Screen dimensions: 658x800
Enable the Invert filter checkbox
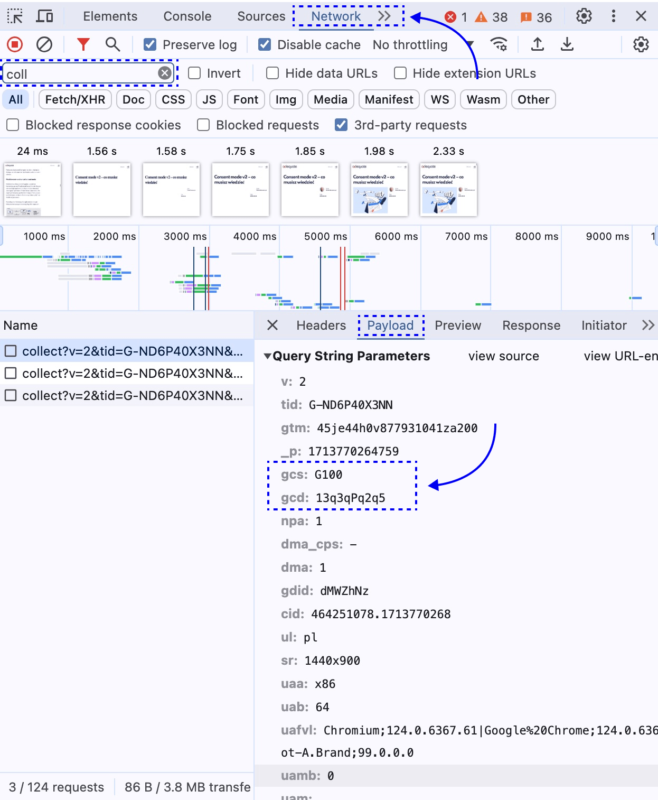195,73
